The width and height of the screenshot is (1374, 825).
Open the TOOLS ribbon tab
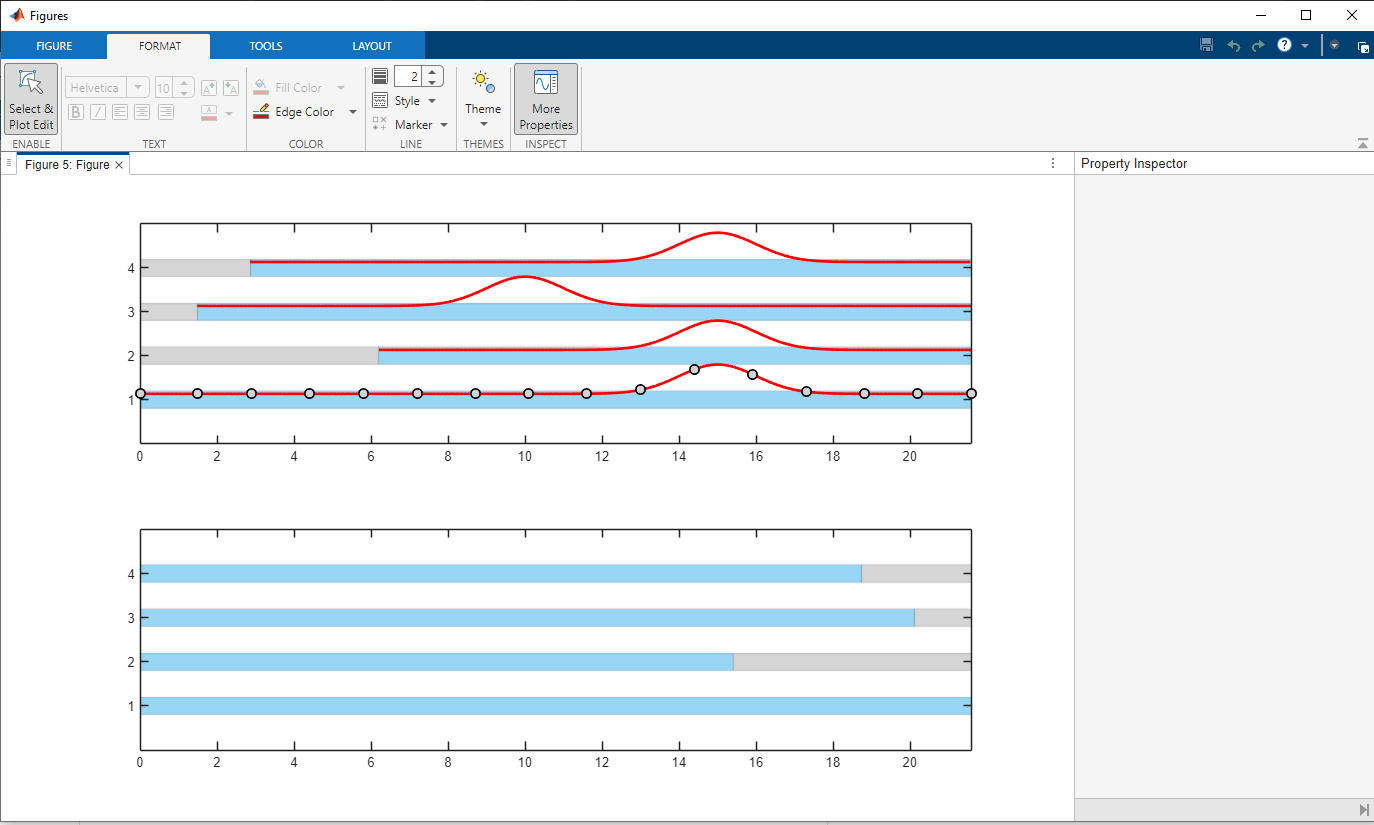point(266,46)
